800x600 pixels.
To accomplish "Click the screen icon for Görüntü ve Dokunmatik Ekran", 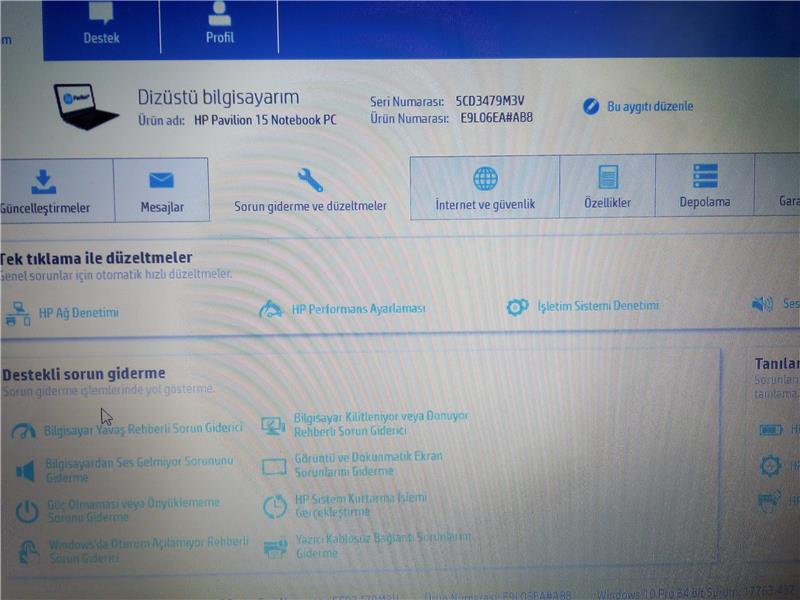I will 274,466.
